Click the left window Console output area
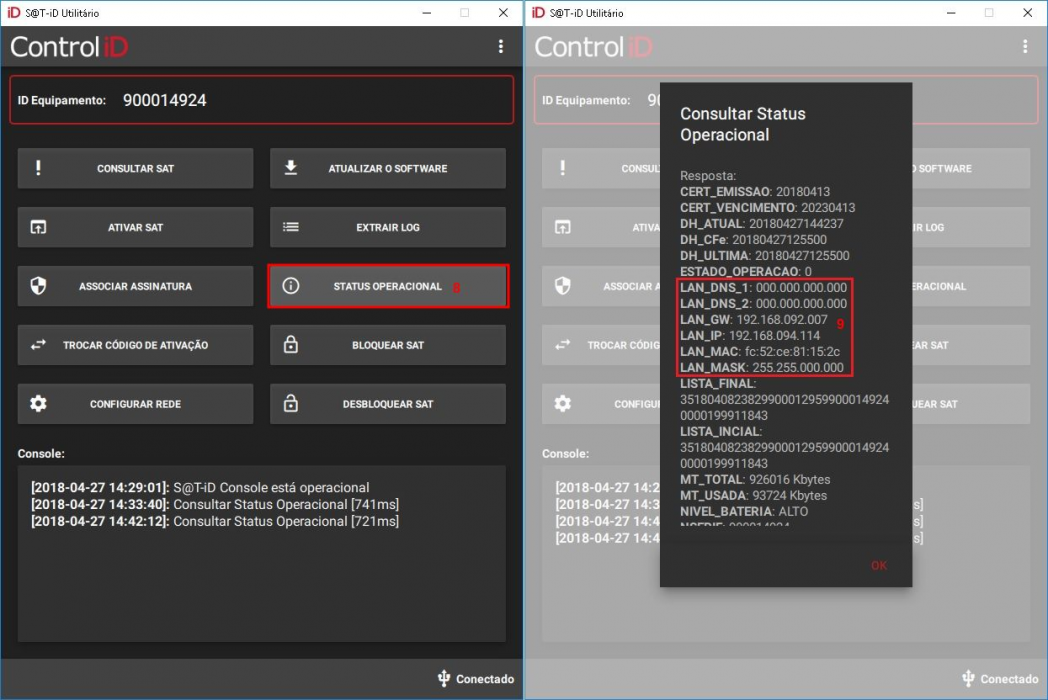The image size is (1048, 700). (261, 554)
